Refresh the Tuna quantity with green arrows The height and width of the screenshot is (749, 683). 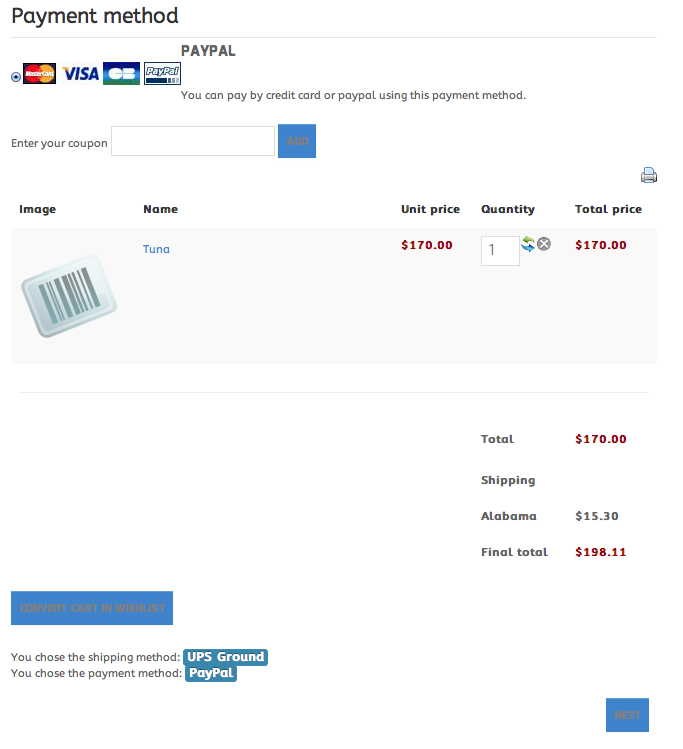[x=528, y=243]
